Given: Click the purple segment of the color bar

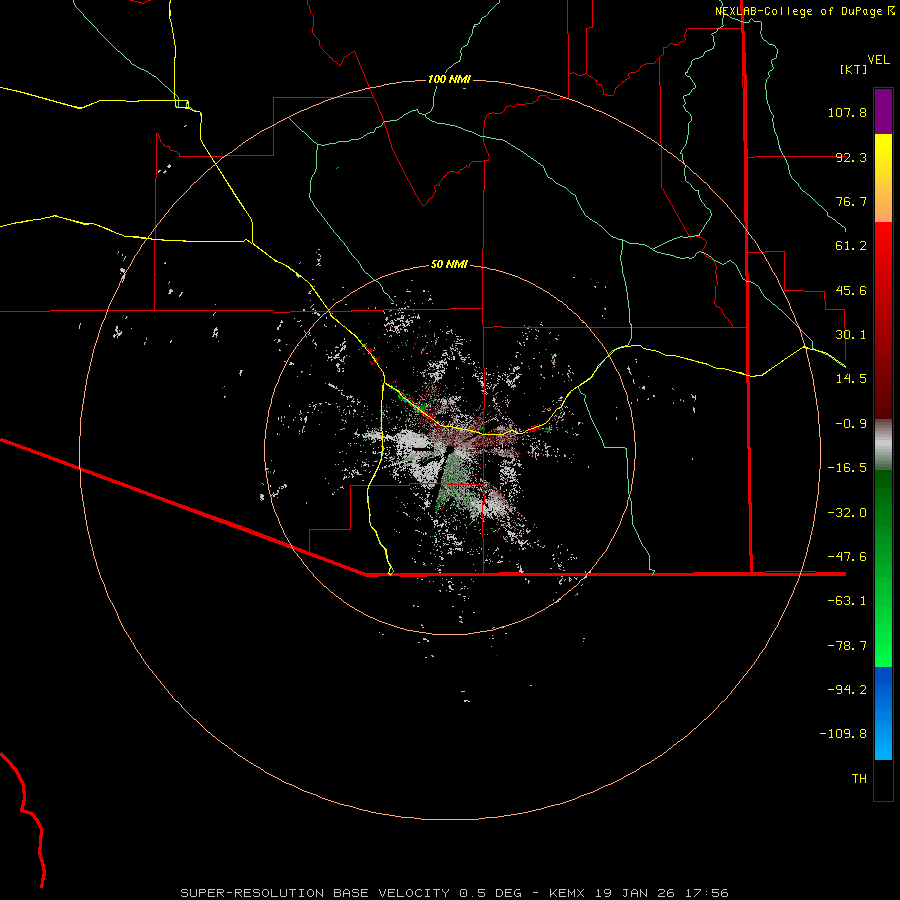Looking at the screenshot, I should 883,112.
